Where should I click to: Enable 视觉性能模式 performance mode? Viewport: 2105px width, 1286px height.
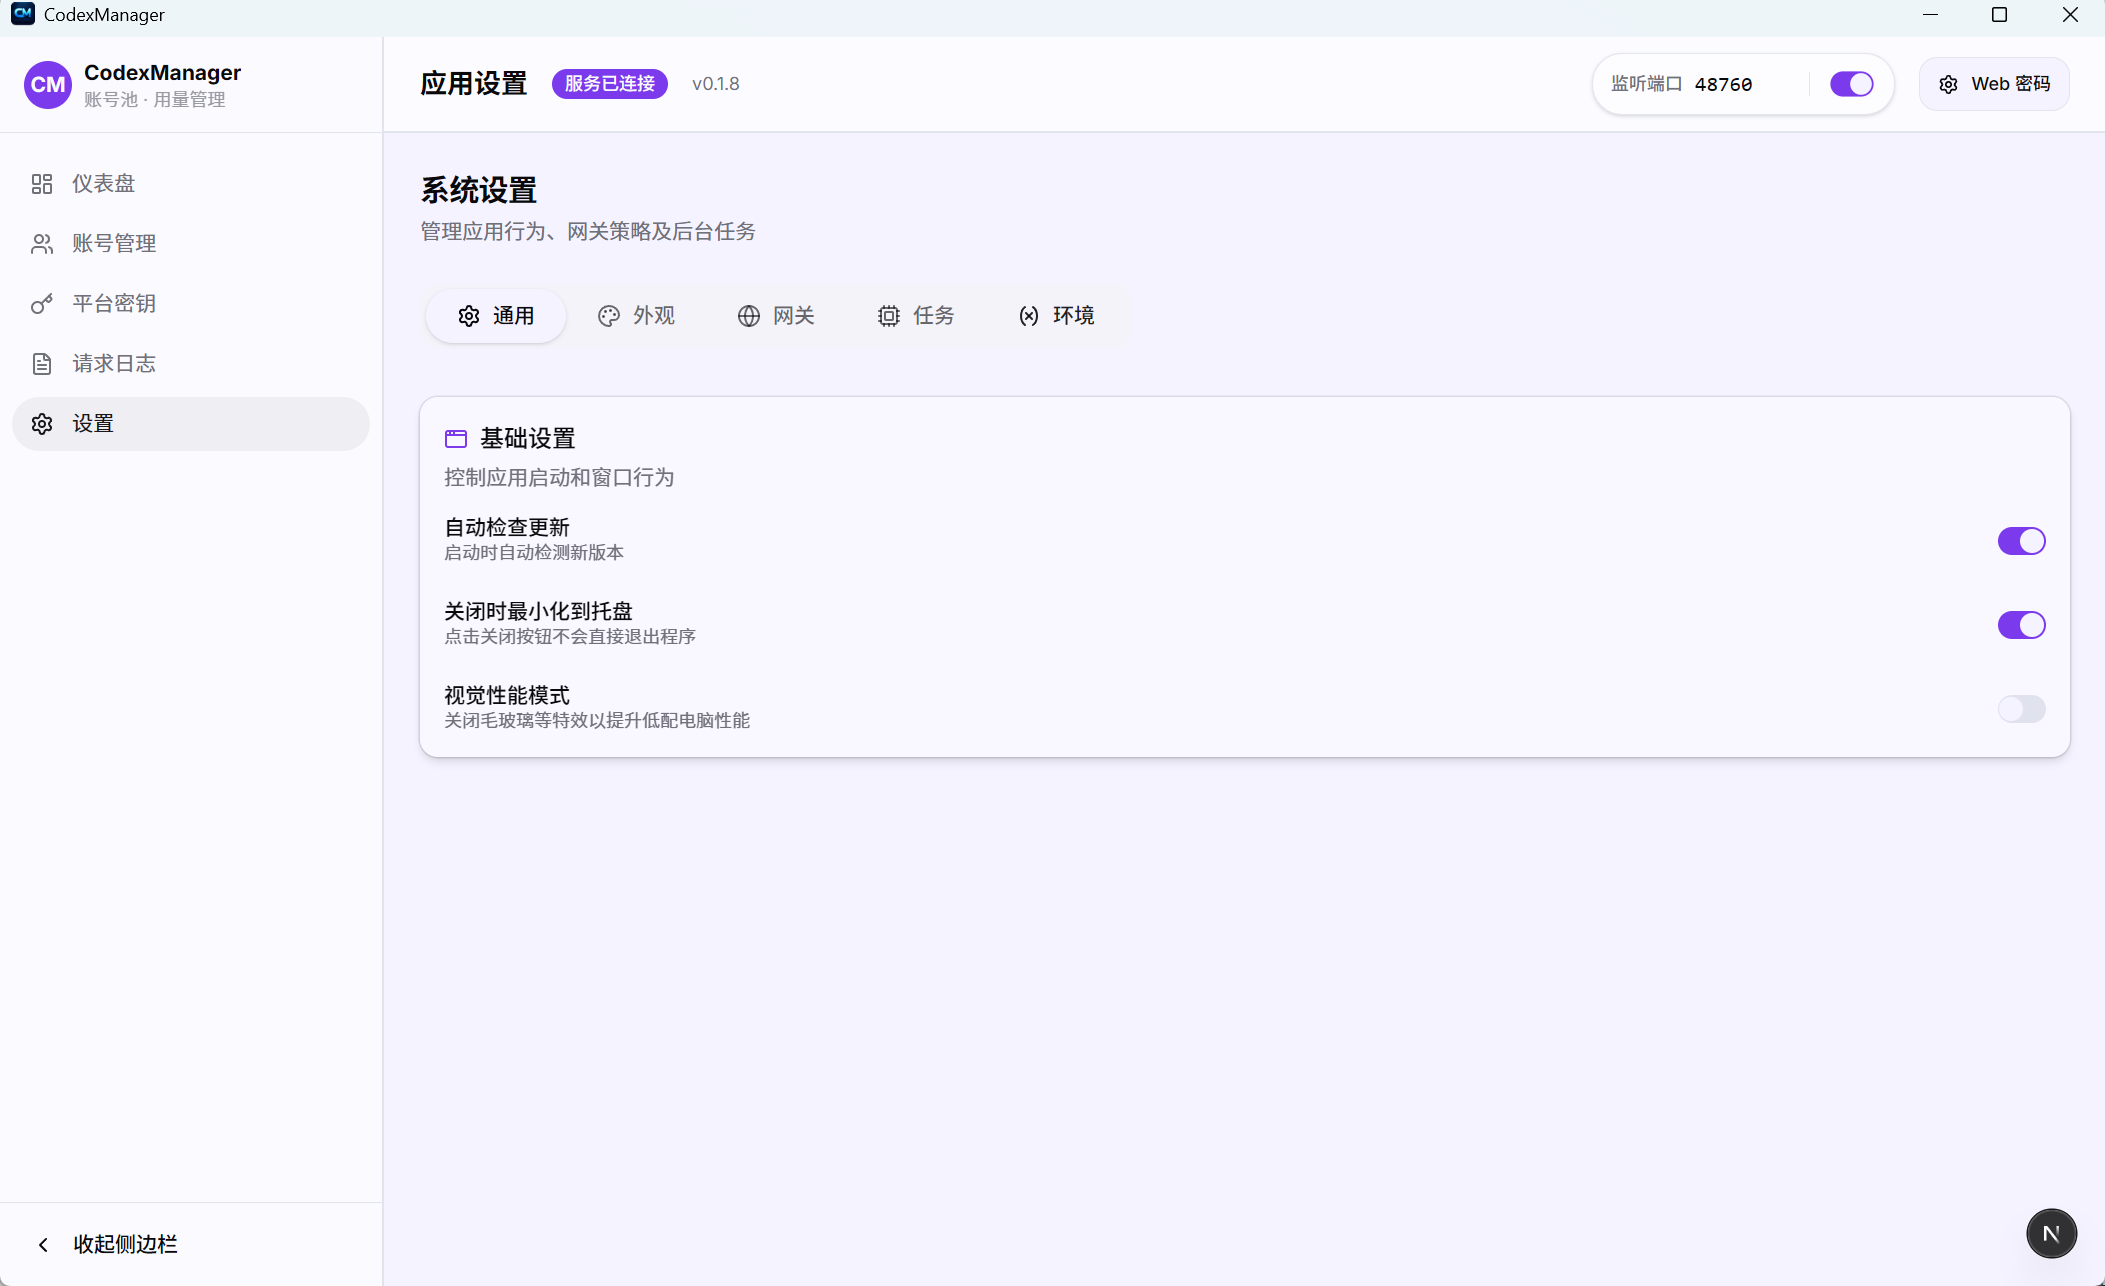click(x=2020, y=710)
